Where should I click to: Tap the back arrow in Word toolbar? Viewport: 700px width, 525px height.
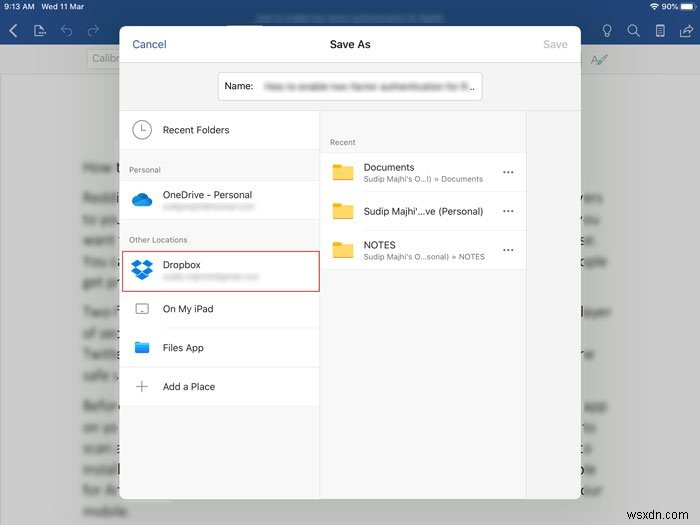pos(13,31)
